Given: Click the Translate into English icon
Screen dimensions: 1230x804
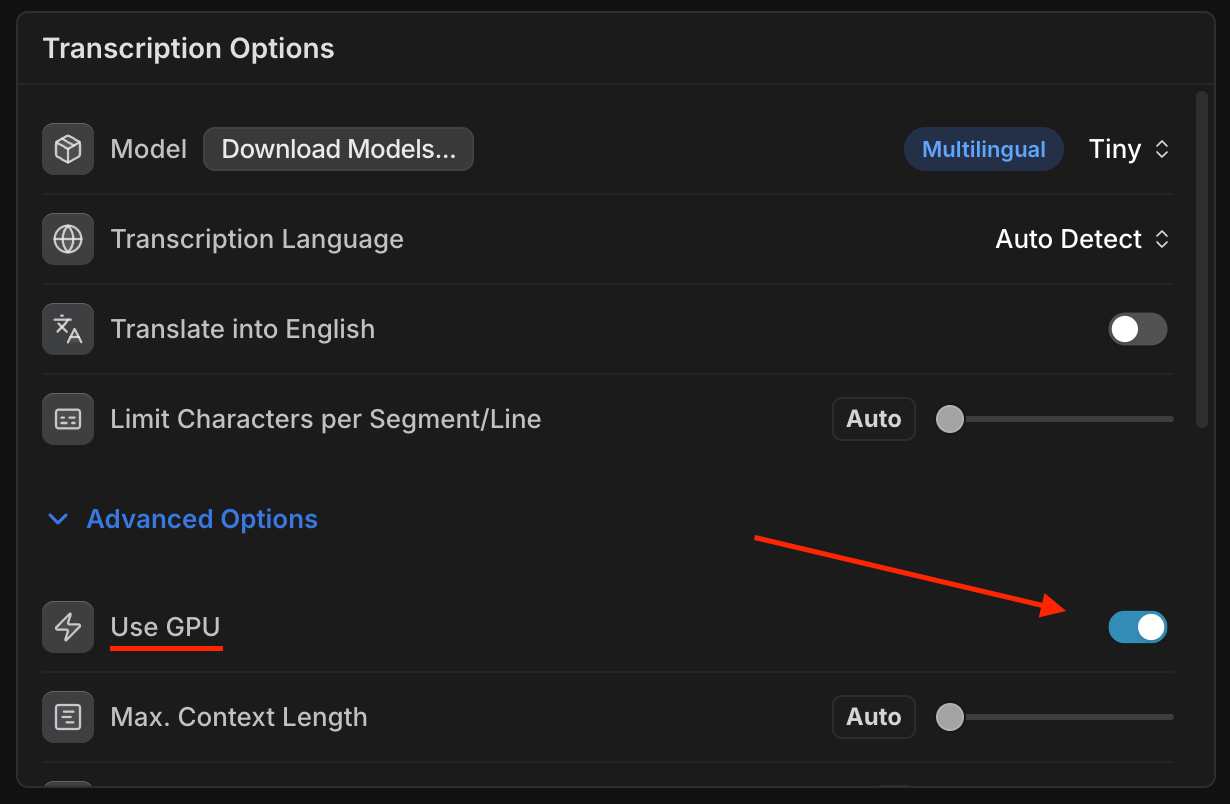Looking at the screenshot, I should point(68,329).
